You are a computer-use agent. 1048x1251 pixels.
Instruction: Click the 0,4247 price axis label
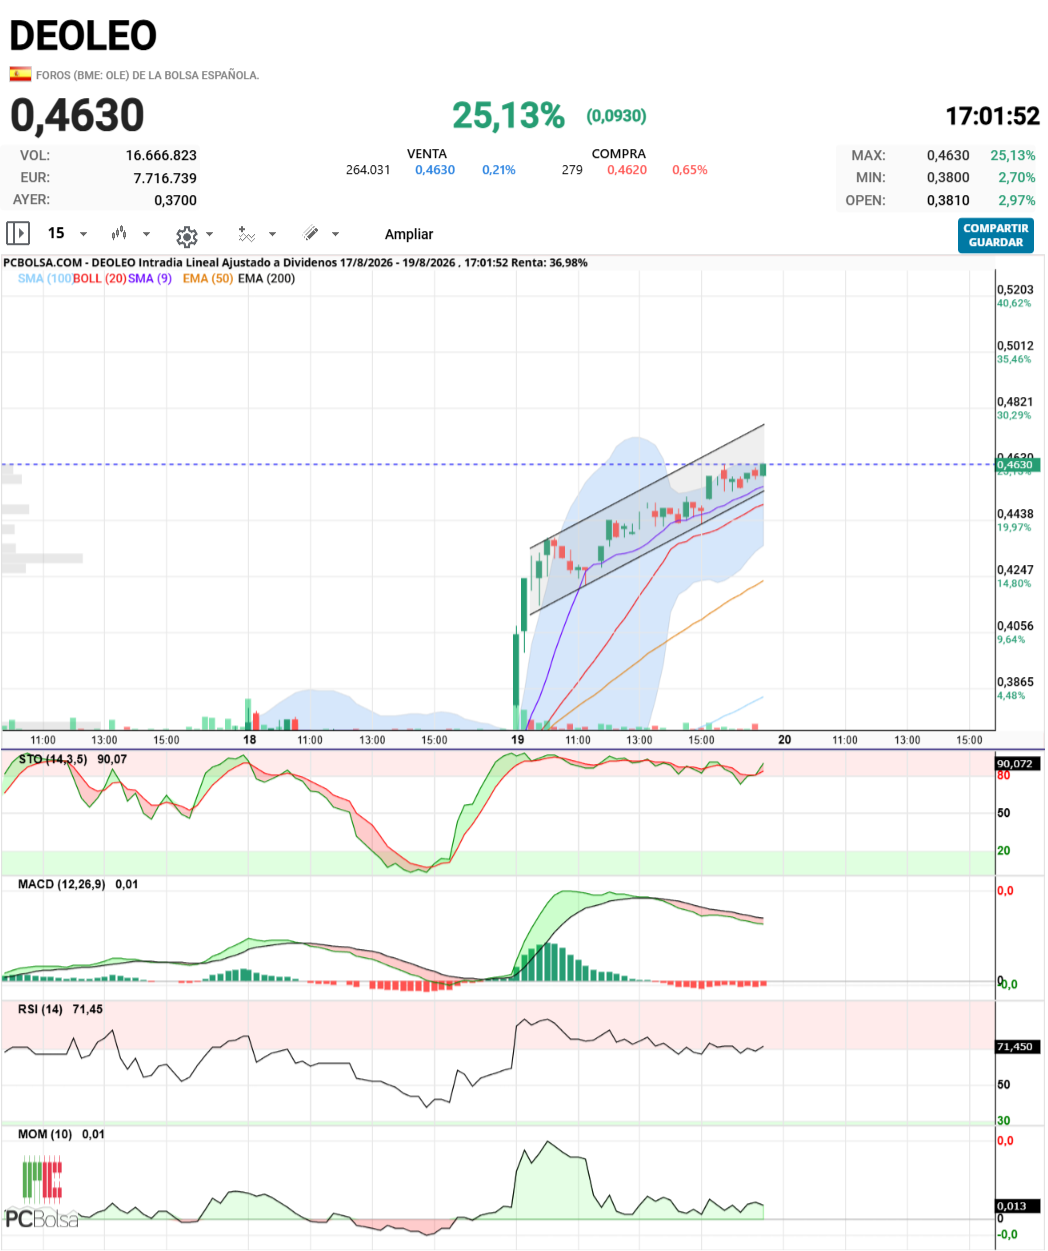coord(1015,570)
